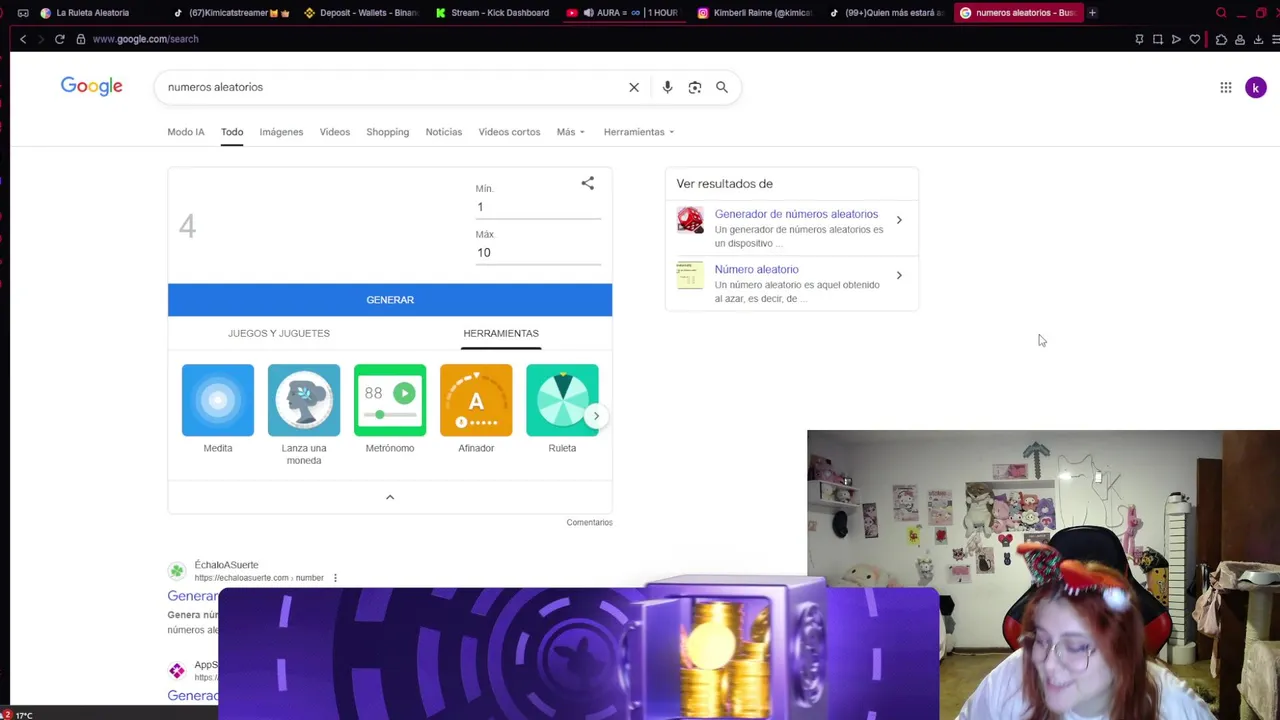Viewport: 1280px width, 720px height.
Task: Click the pinboard pin icon in address bar
Action: point(1139,39)
